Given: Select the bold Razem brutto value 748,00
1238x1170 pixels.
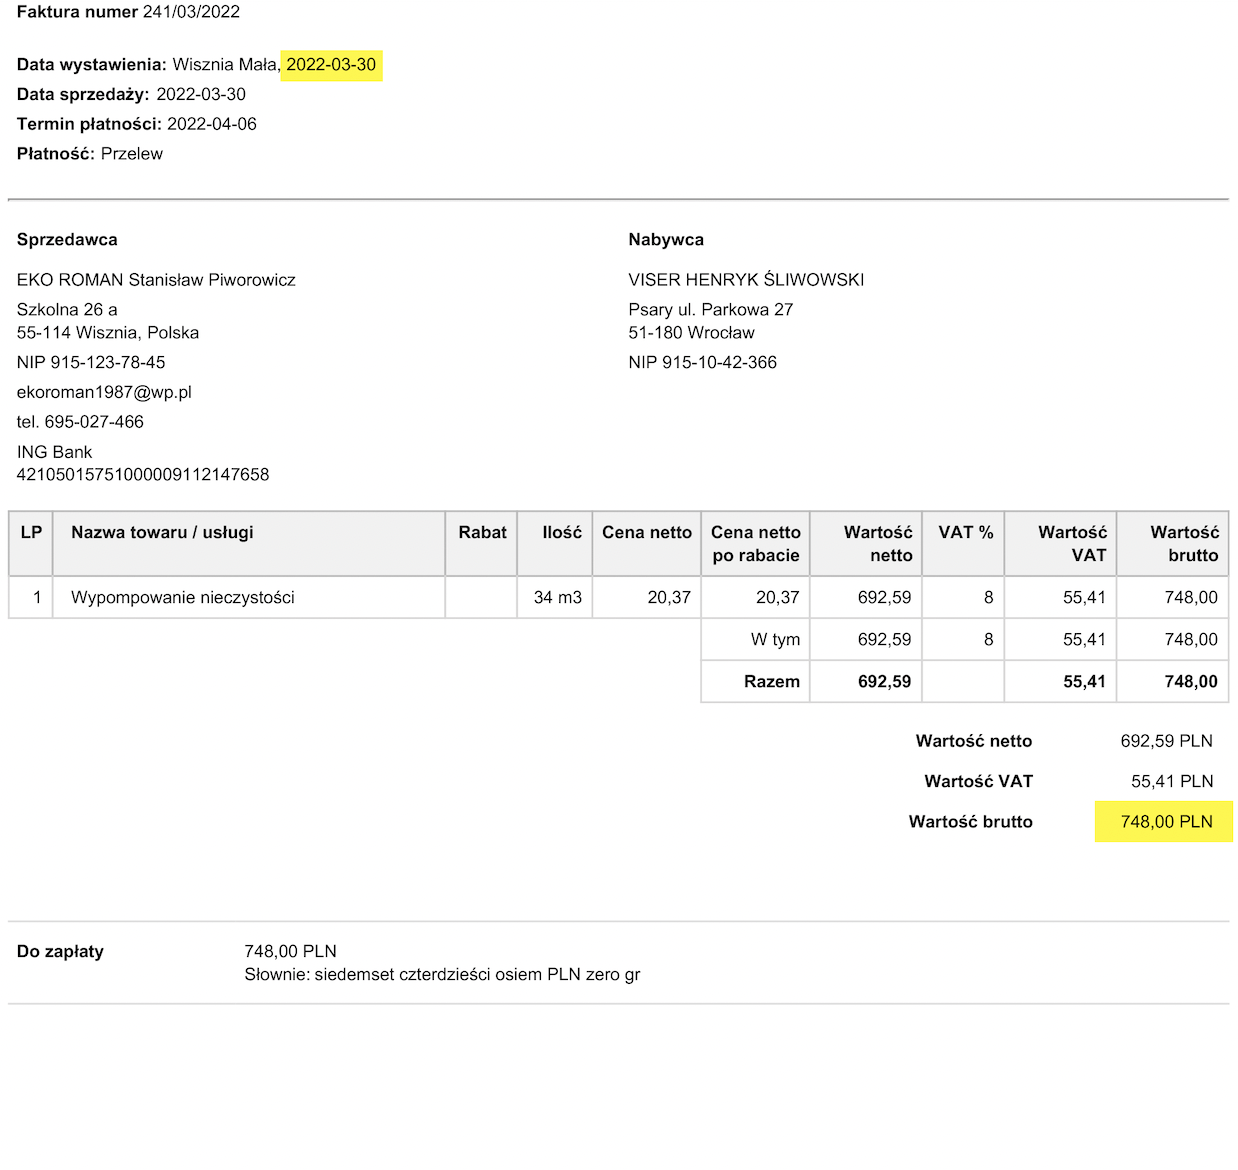Looking at the screenshot, I should (1192, 682).
